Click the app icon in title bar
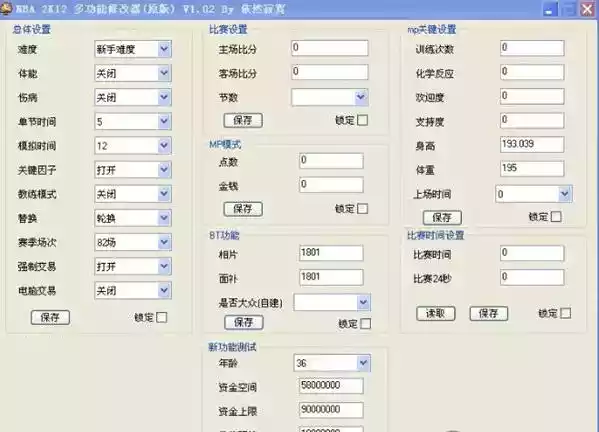This screenshot has width=599, height=432. [6, 8]
